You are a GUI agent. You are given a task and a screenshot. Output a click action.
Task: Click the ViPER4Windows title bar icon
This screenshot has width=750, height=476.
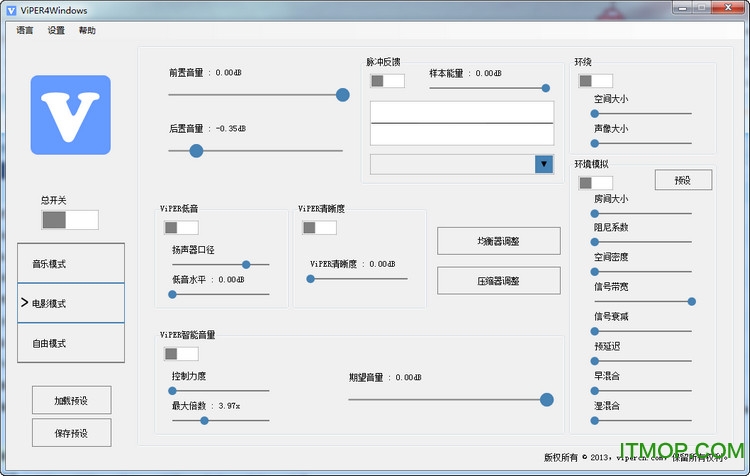(11, 10)
